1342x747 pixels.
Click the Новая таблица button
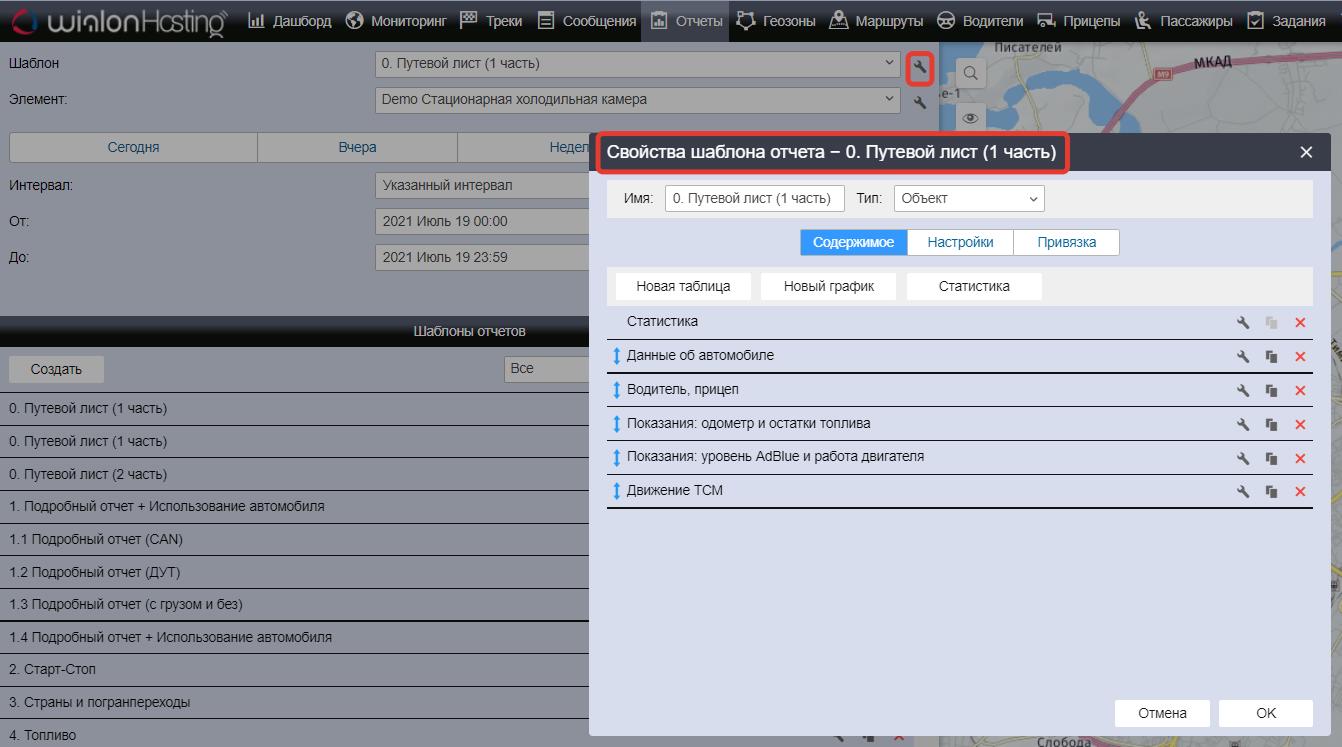coord(683,286)
